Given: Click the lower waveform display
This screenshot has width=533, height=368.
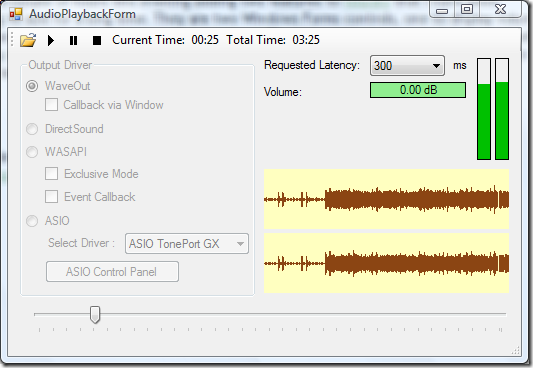Looking at the screenshot, I should pos(386,263).
